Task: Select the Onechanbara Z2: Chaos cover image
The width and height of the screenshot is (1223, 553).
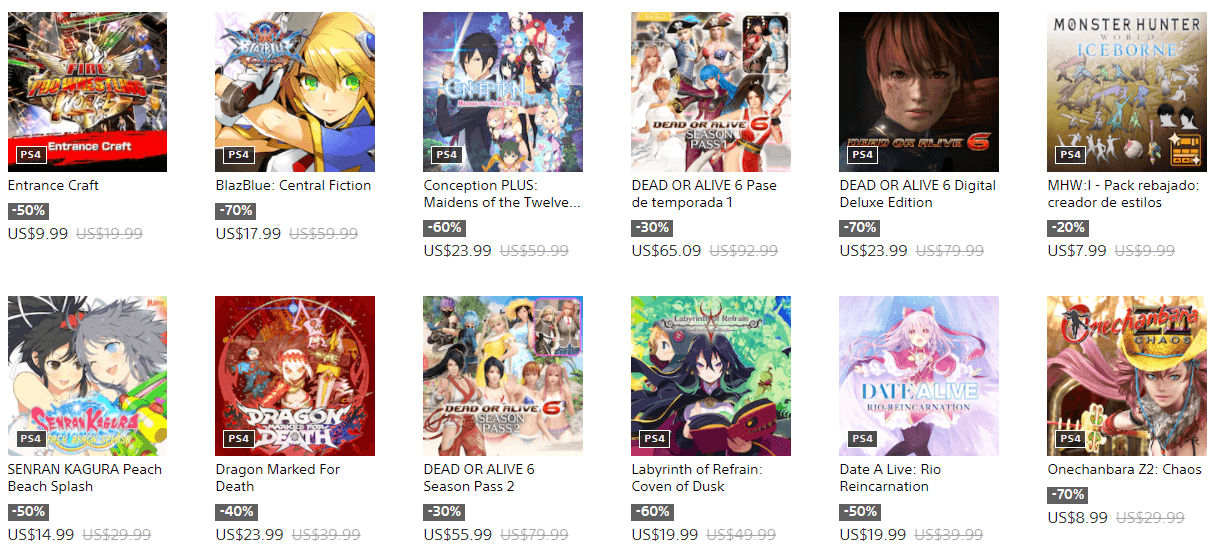Action: [1127, 376]
